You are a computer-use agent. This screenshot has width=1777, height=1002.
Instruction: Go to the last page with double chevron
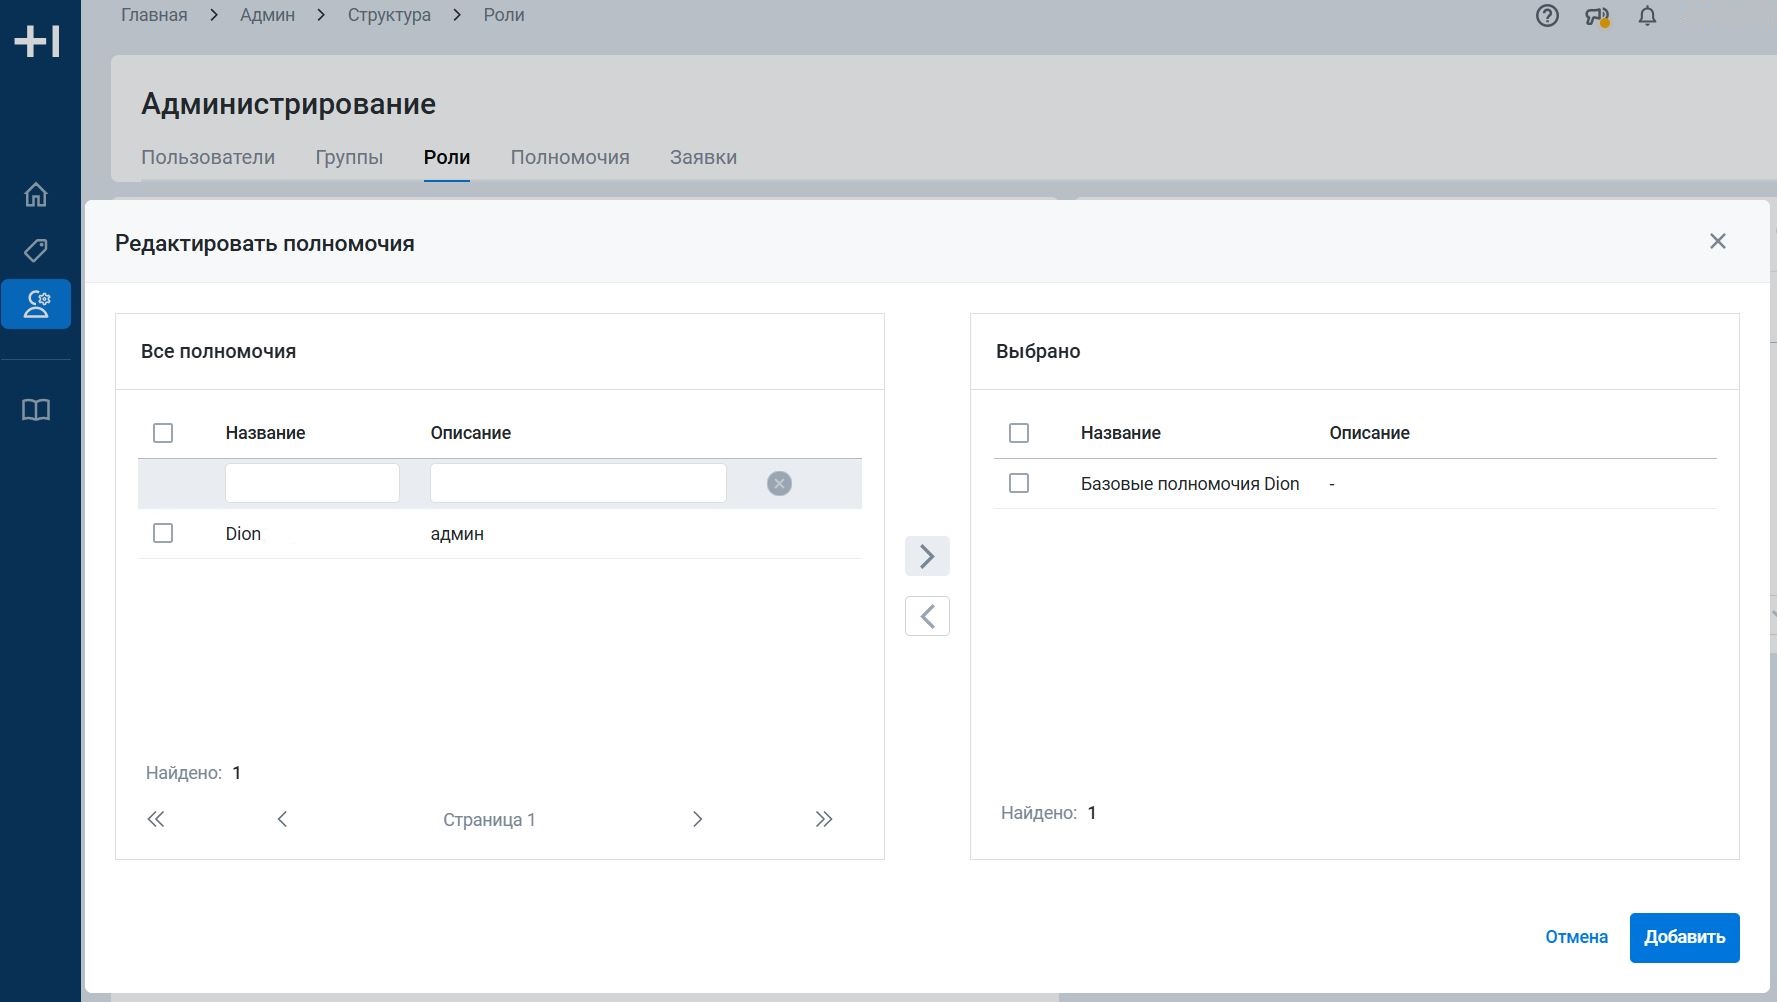823,820
